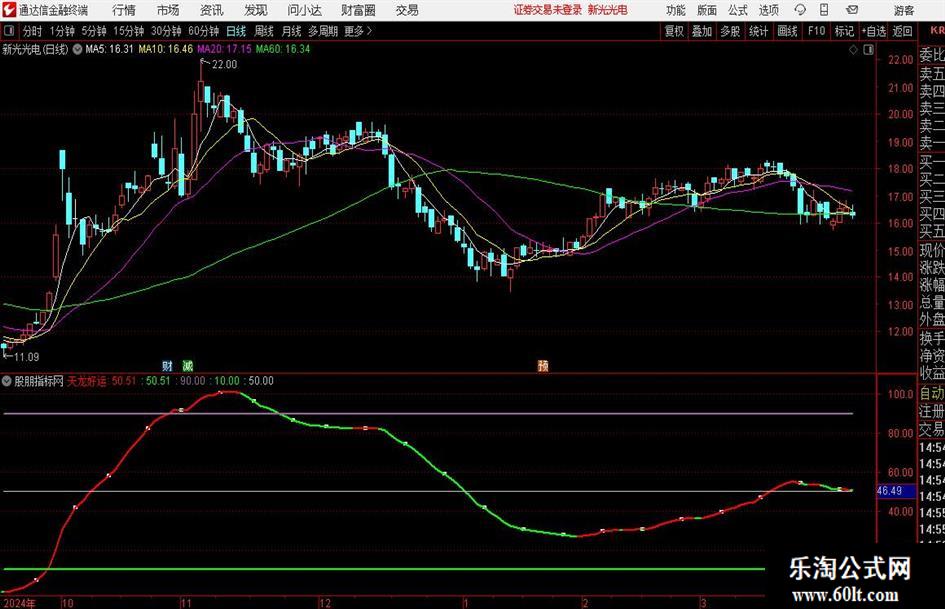Click the 证券交易未登录 login link
The height and width of the screenshot is (609, 945).
(548, 10)
